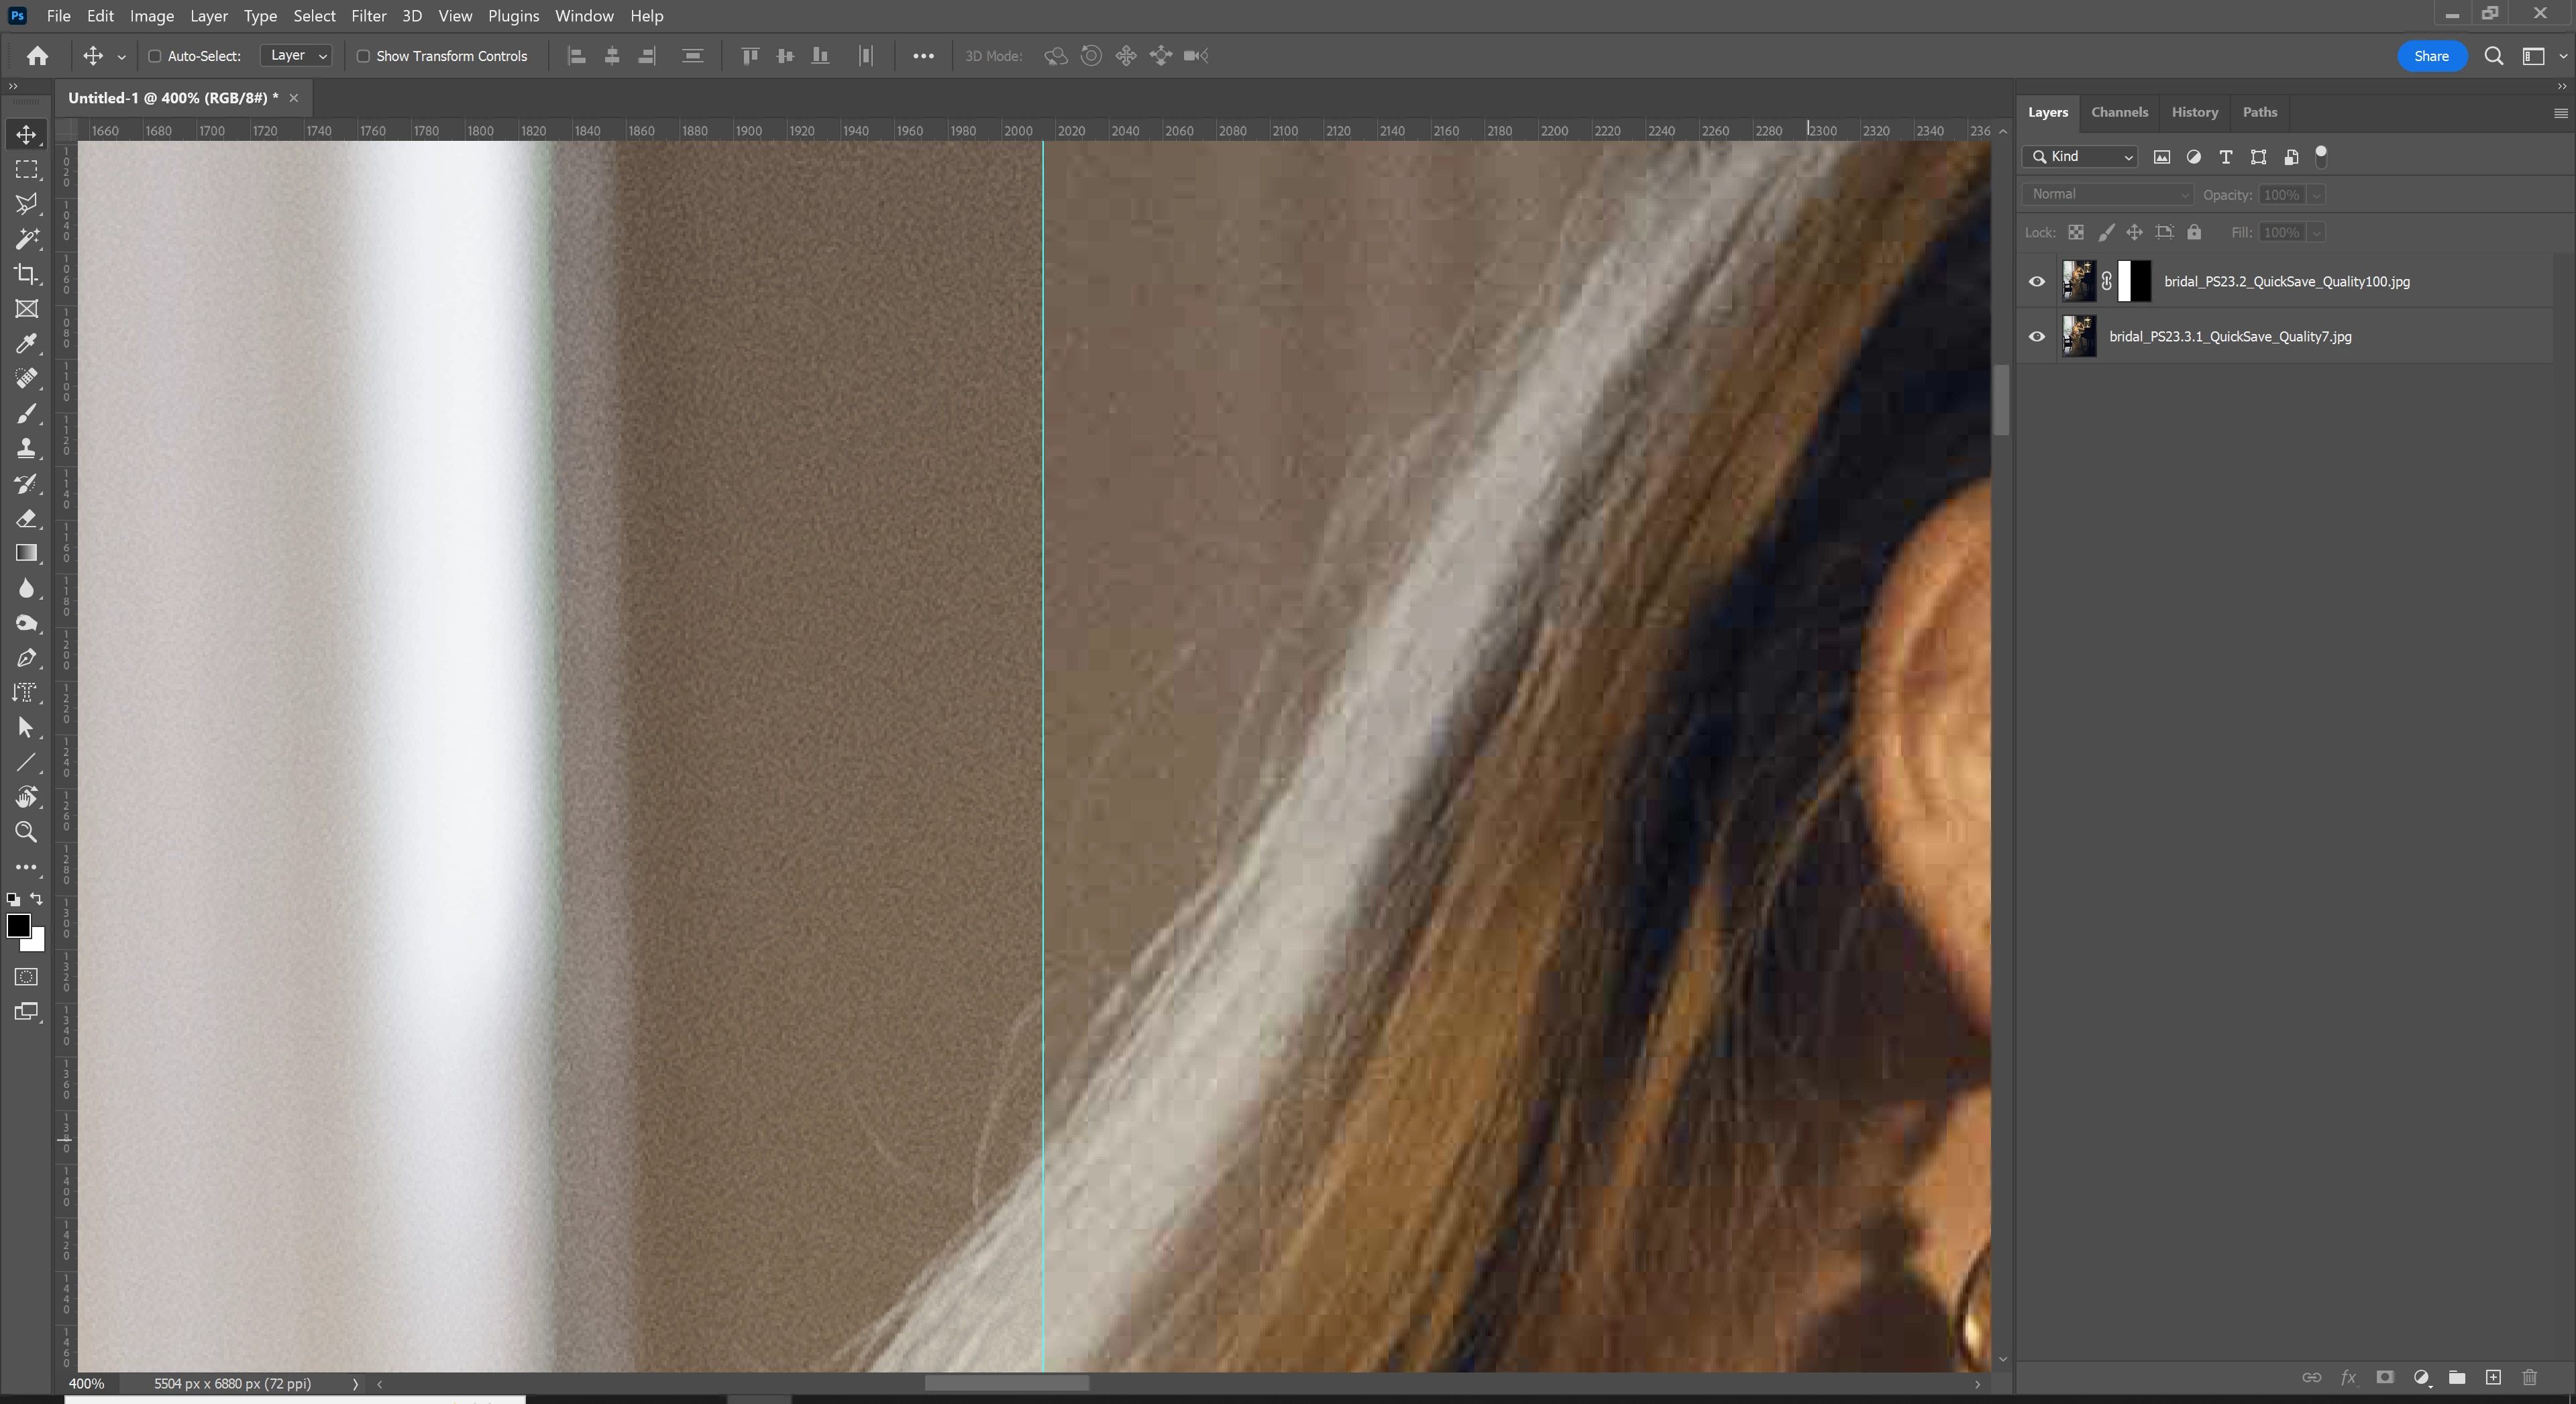2576x1404 pixels.
Task: Open the Normal blend mode dropdown
Action: 2106,194
